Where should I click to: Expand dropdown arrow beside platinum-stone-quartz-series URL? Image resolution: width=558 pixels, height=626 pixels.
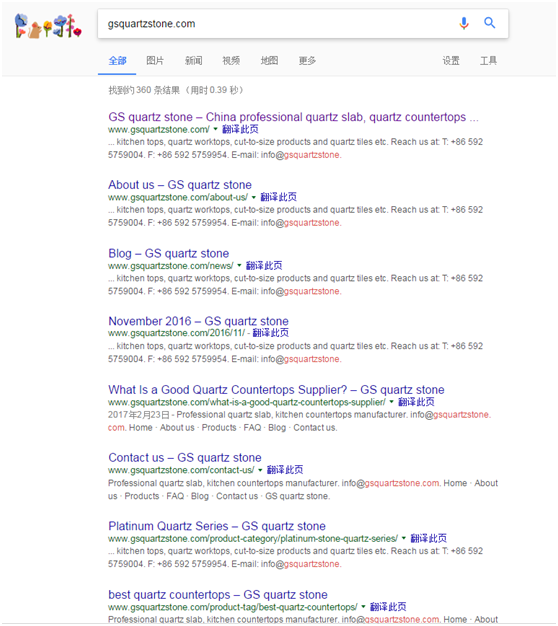[x=404, y=538]
